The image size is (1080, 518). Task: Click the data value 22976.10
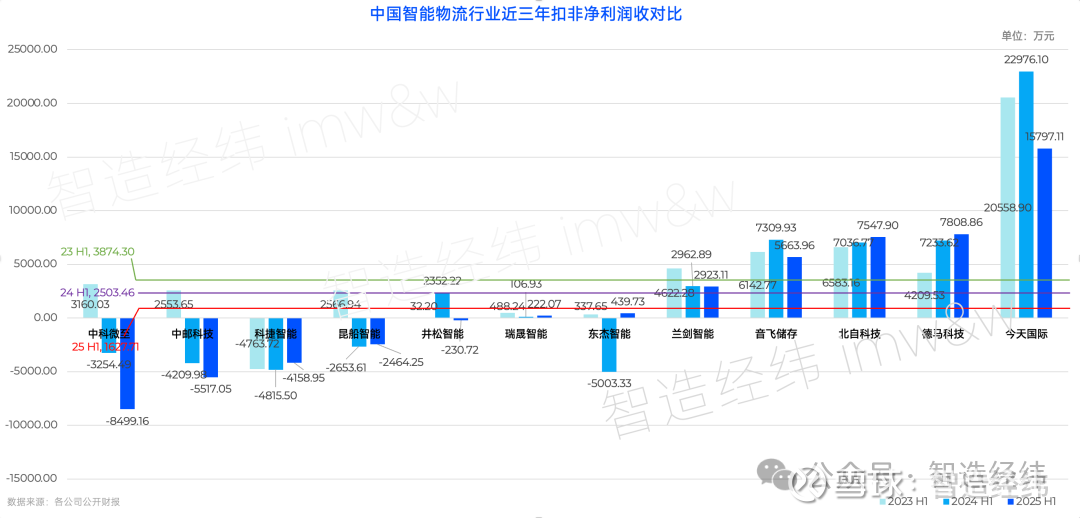[1026, 60]
